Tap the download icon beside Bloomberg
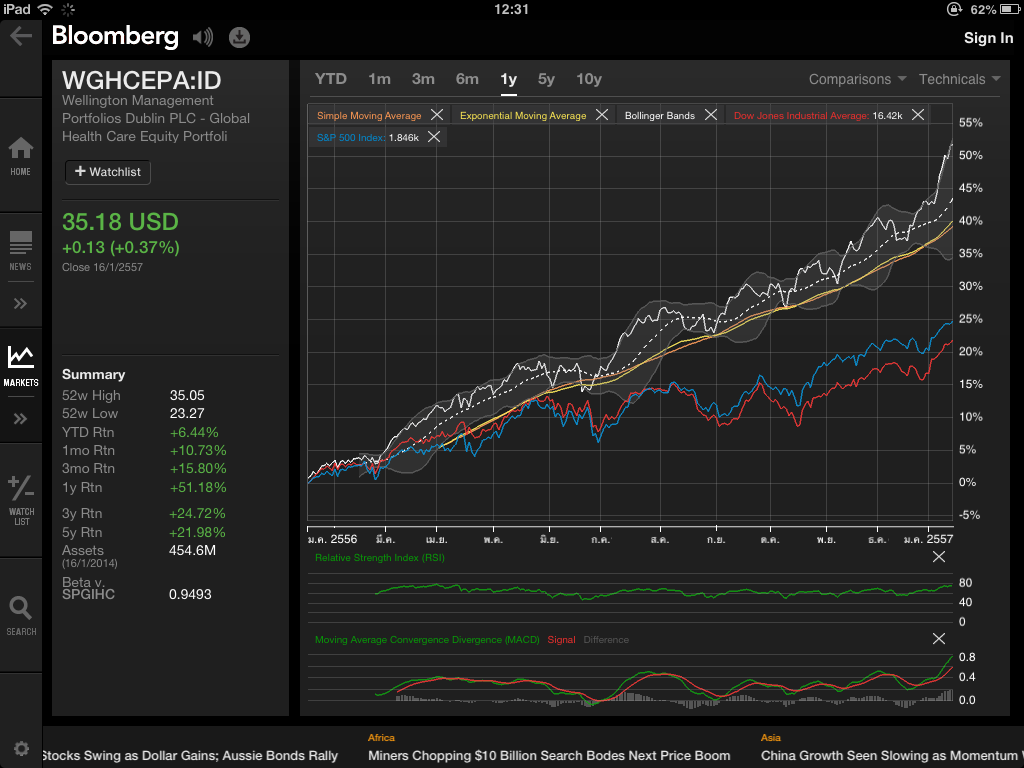Screen dimensions: 1024x768 click(x=239, y=37)
